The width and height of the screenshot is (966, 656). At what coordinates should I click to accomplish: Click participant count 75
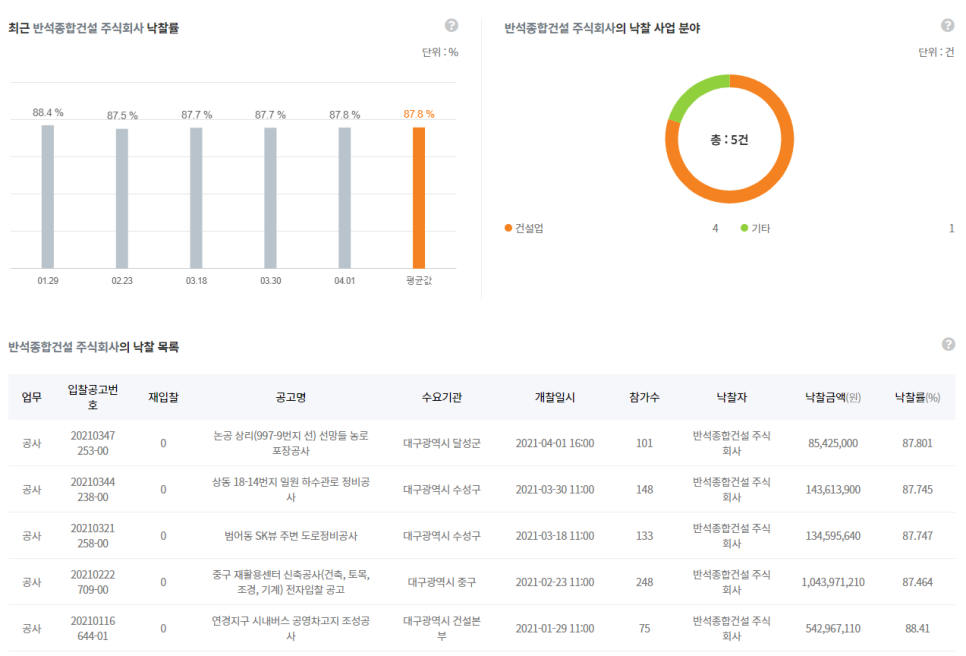pyautogui.click(x=644, y=628)
